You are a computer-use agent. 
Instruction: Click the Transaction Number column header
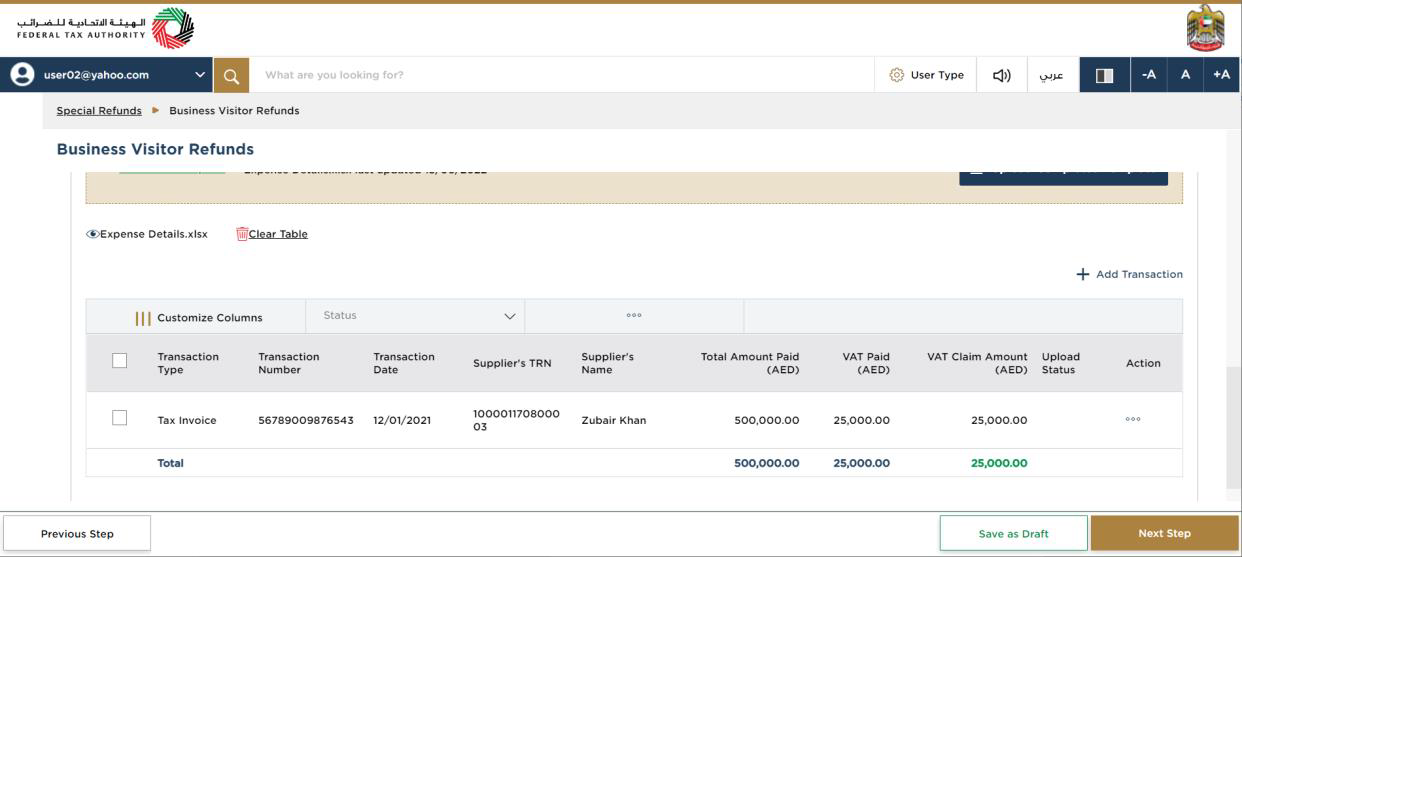click(289, 363)
